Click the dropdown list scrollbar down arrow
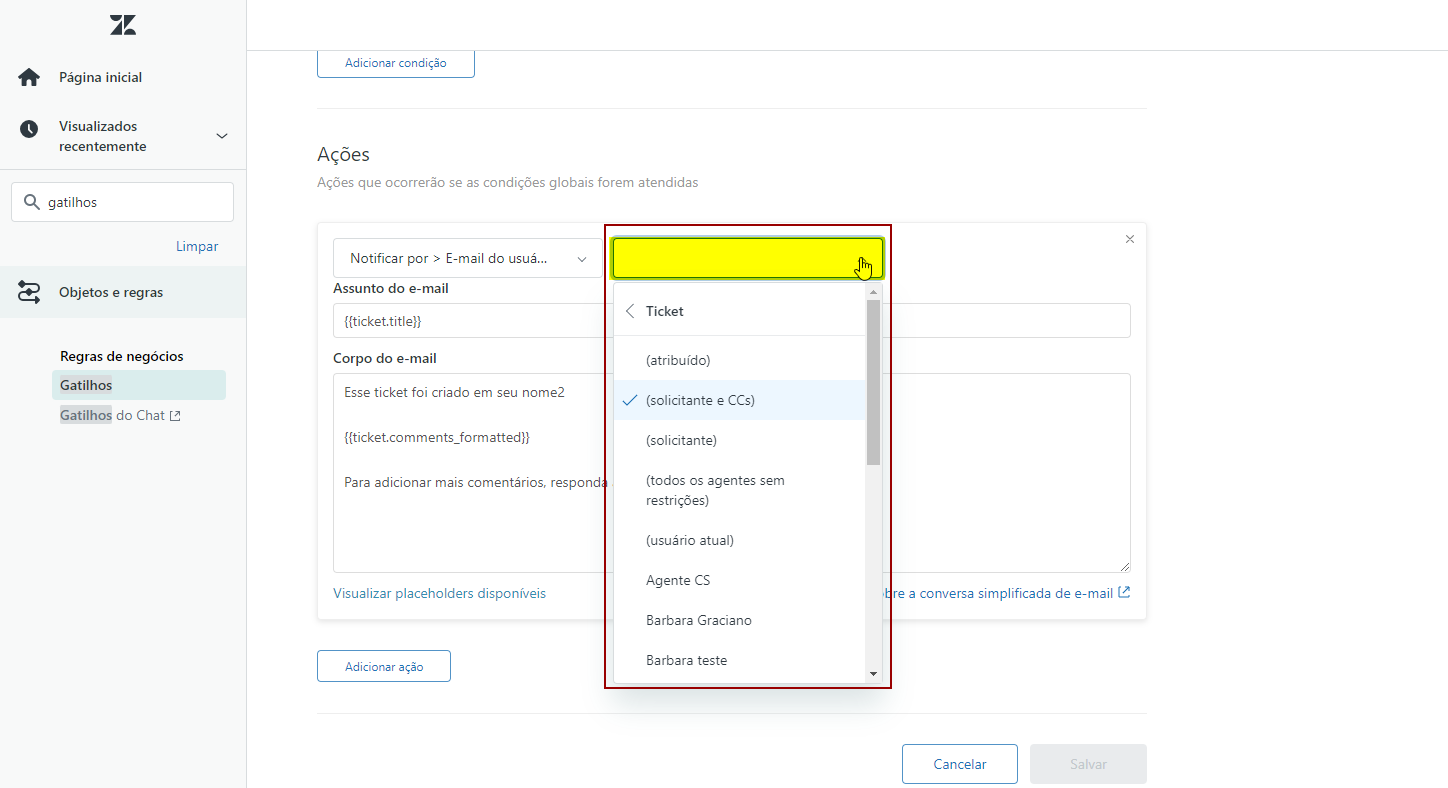The height and width of the screenshot is (788, 1448). [873, 674]
